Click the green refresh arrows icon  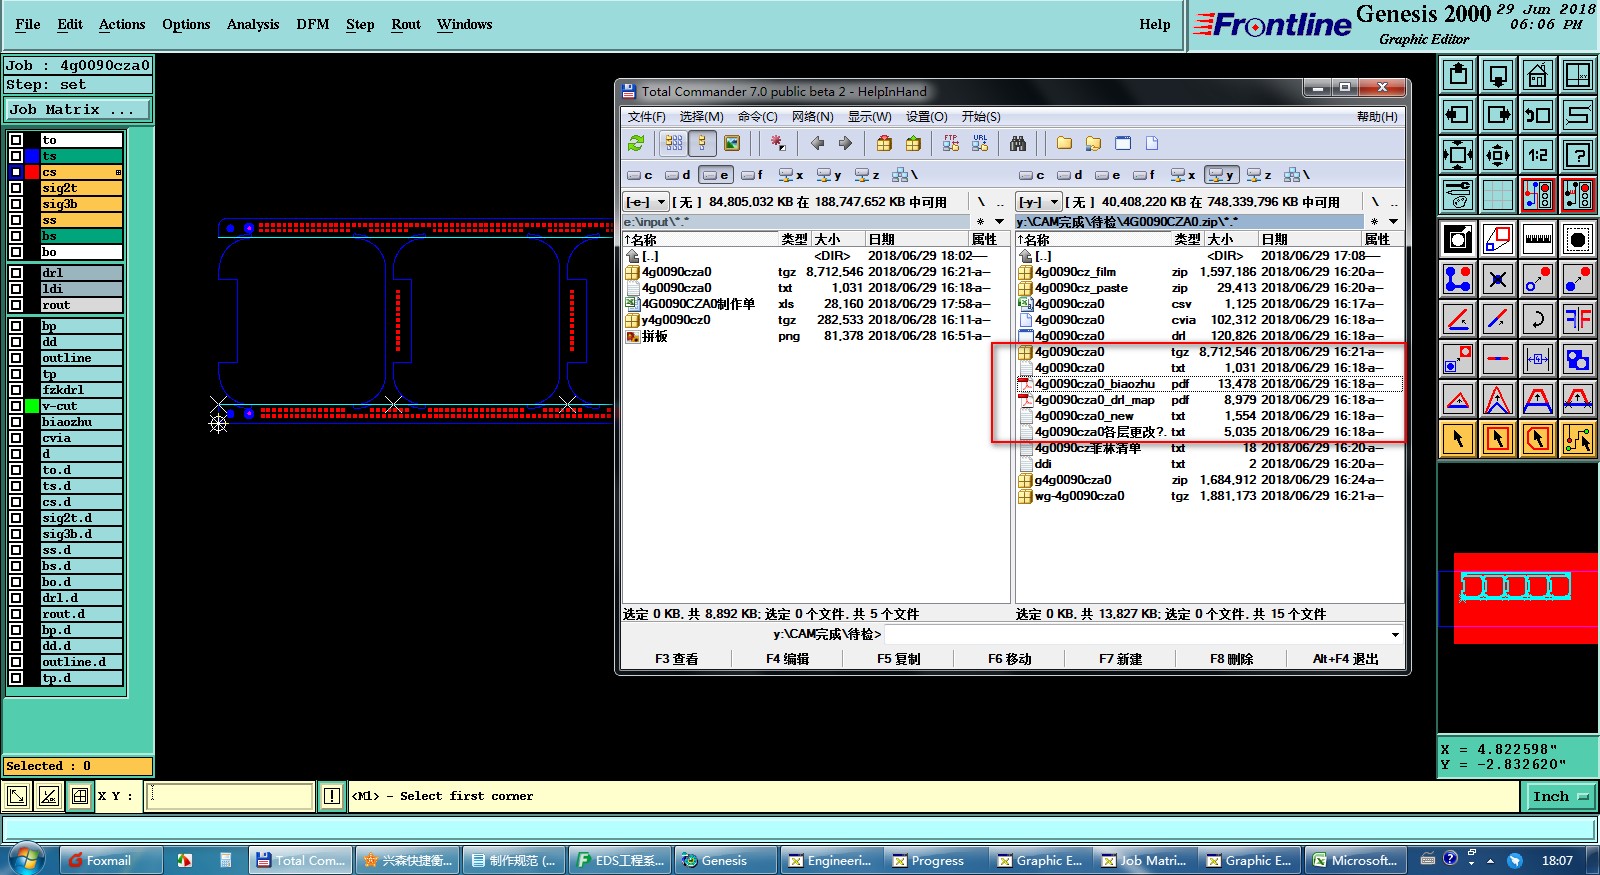[636, 144]
